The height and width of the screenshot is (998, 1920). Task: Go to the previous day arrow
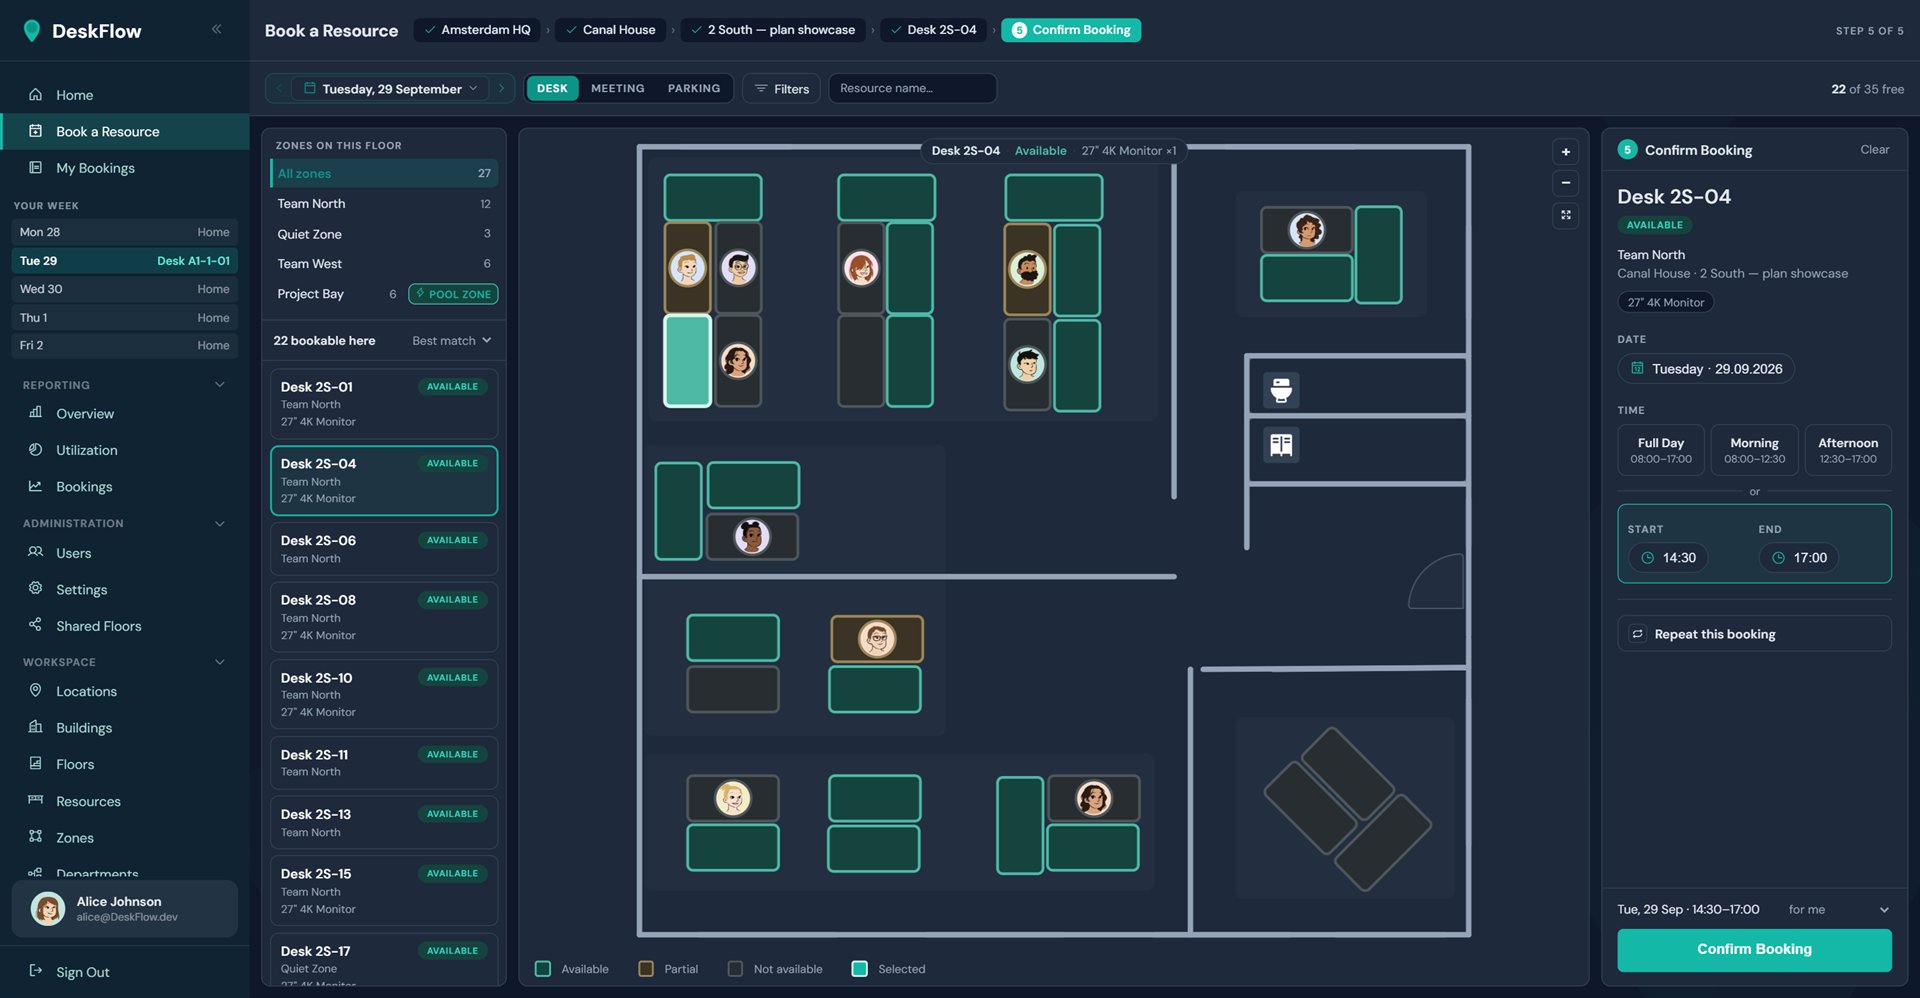click(279, 88)
